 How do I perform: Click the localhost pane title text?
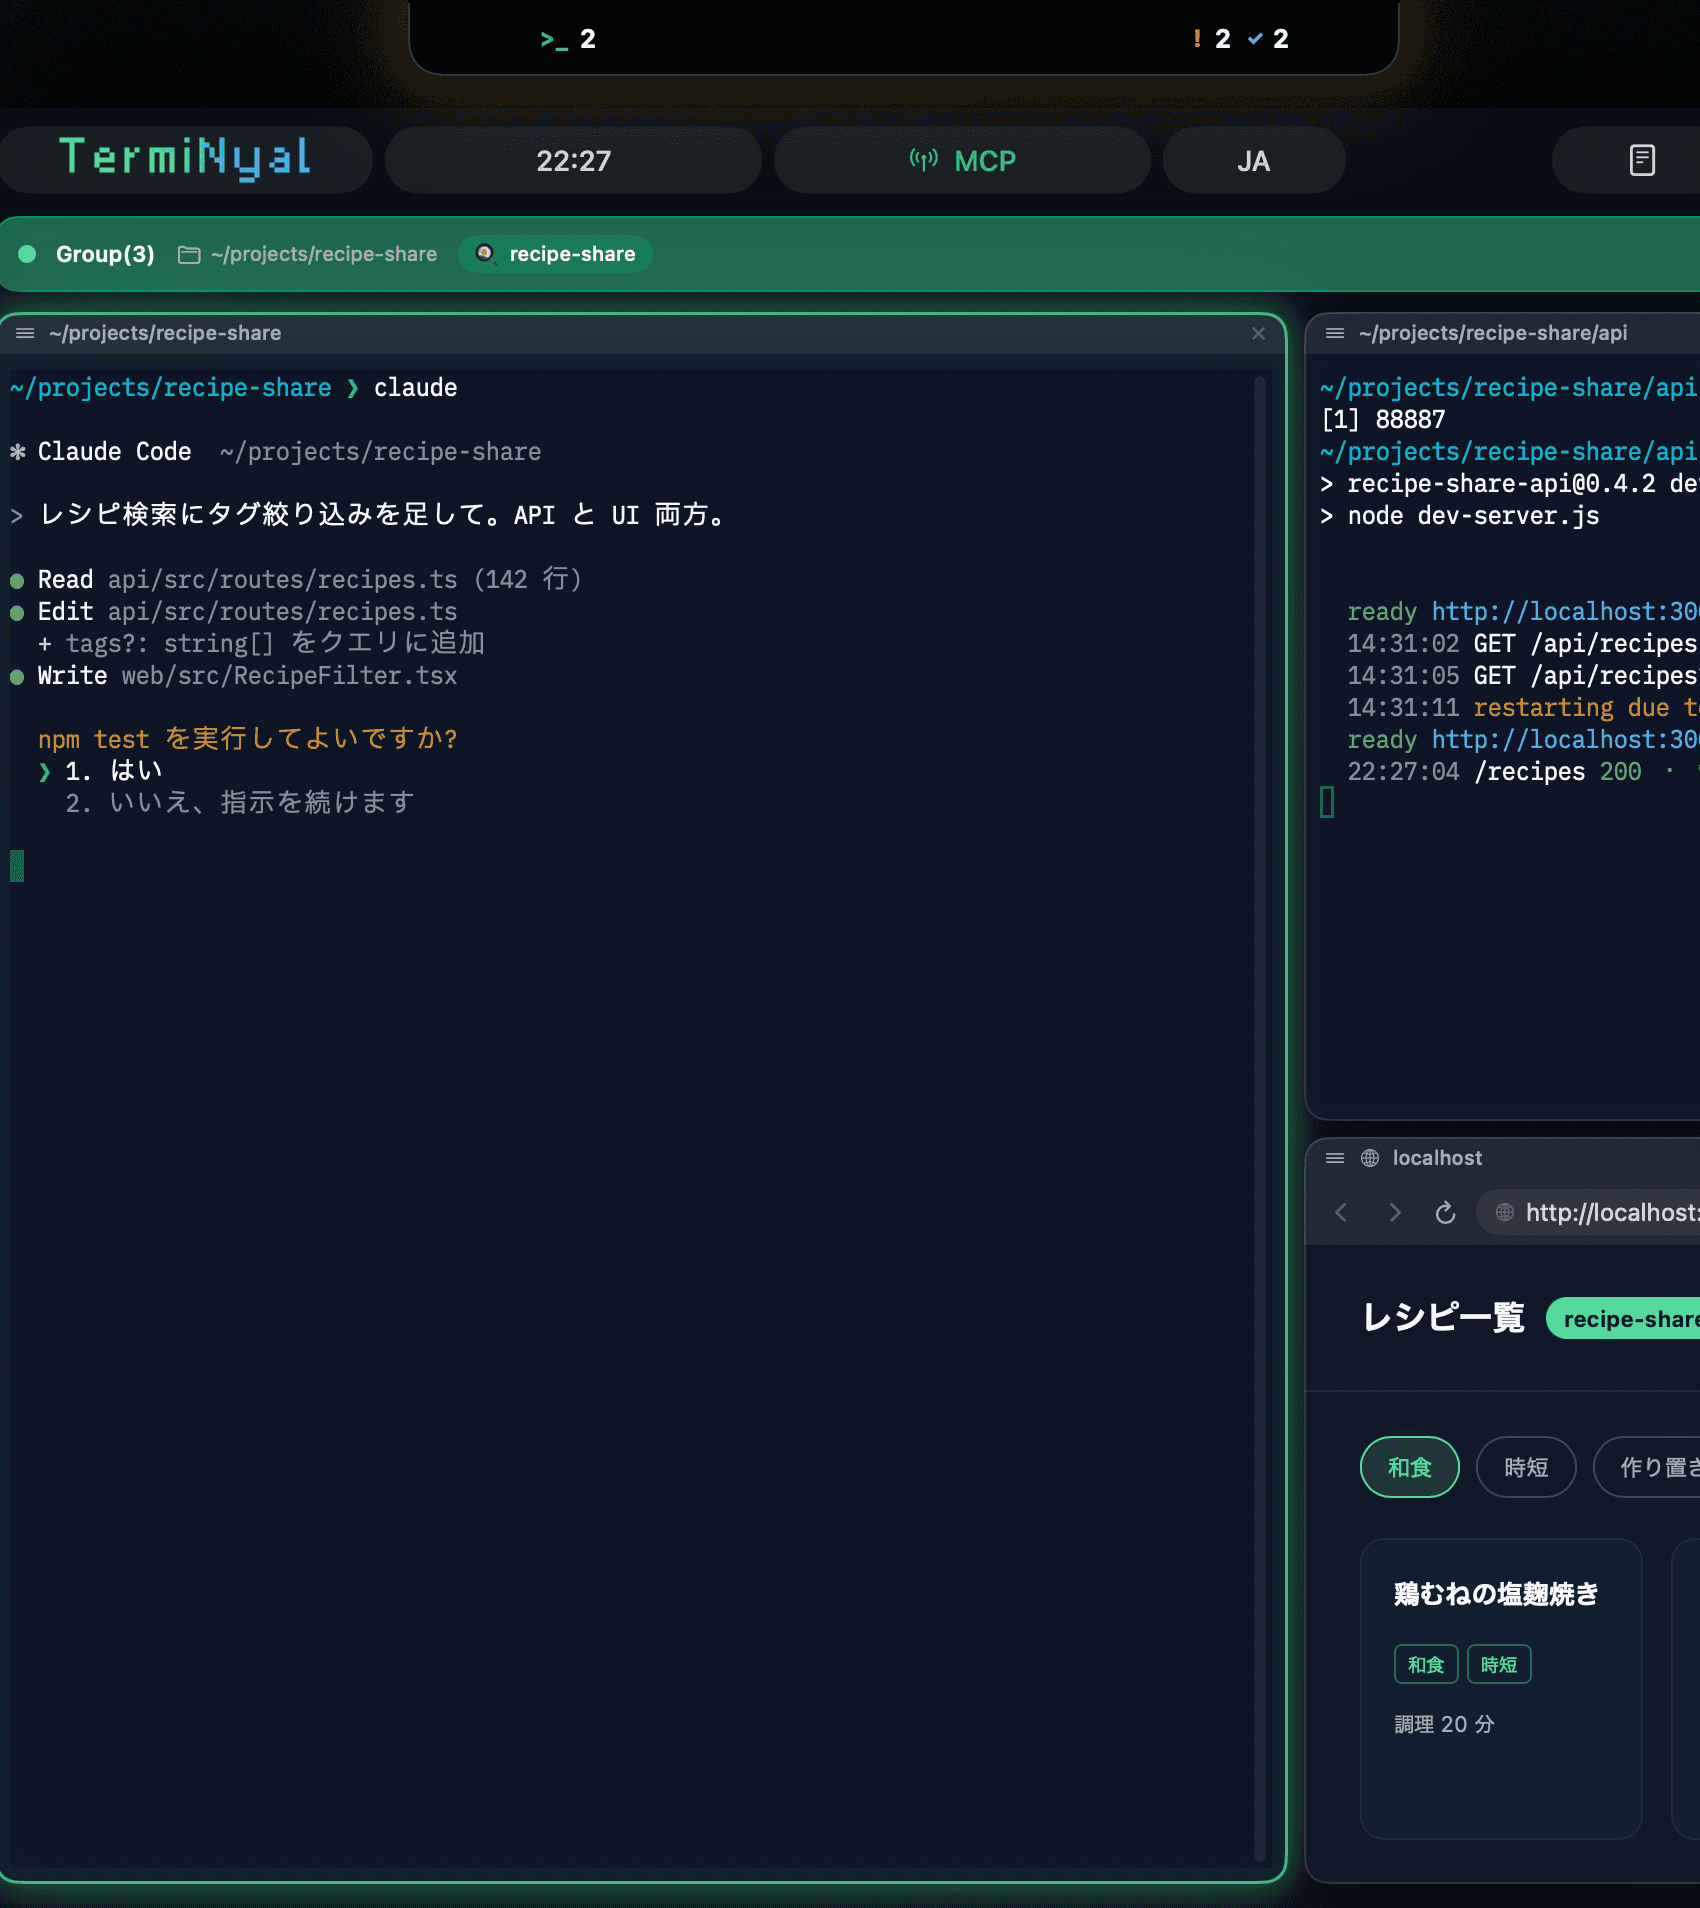(1437, 1158)
